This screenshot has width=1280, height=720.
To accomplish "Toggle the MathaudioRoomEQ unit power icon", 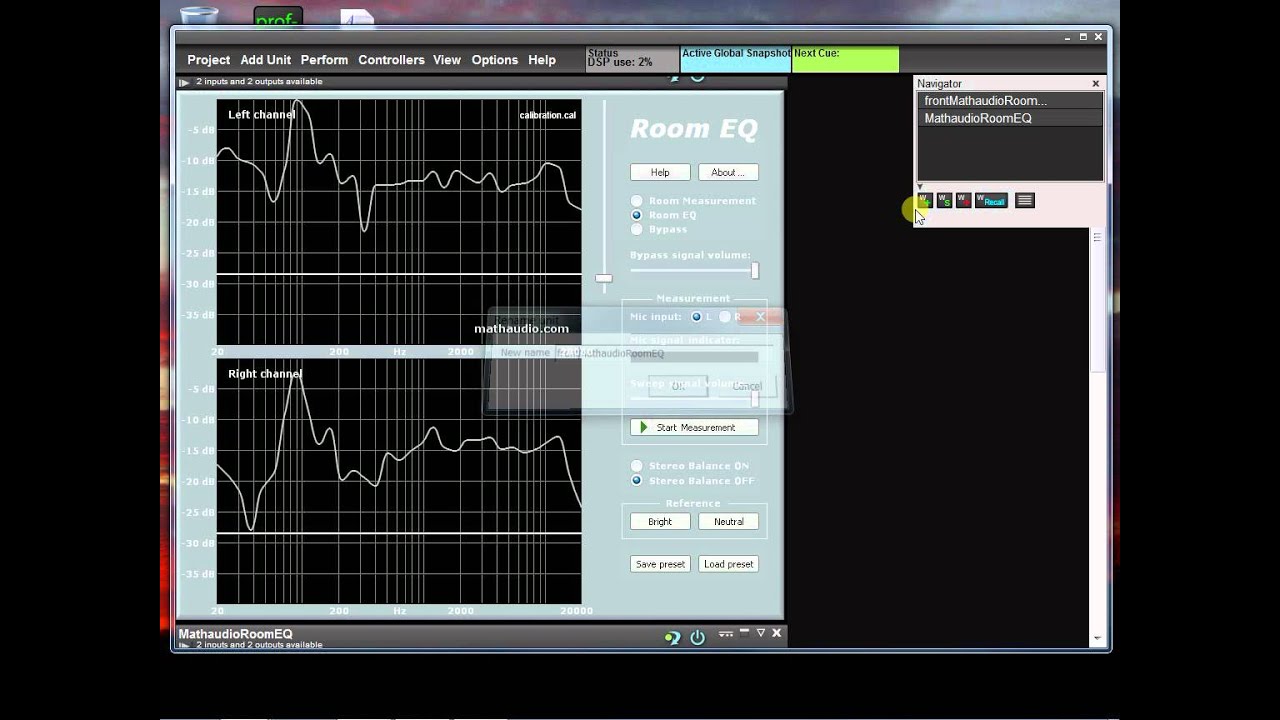I will [x=697, y=636].
